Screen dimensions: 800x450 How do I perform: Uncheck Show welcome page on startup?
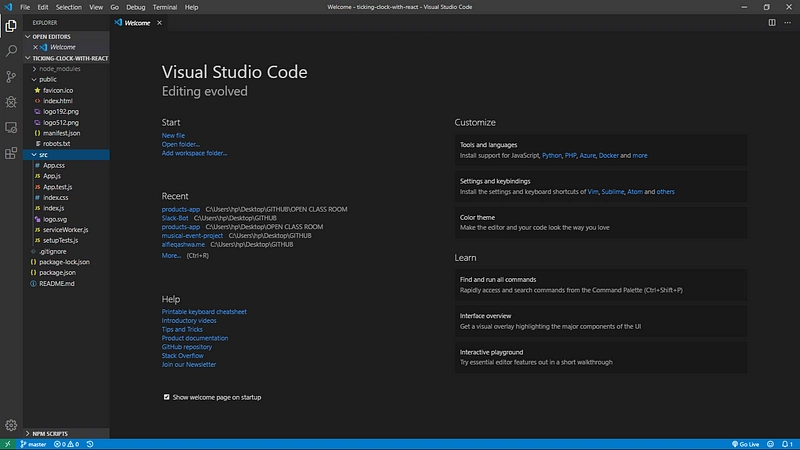[x=166, y=397]
